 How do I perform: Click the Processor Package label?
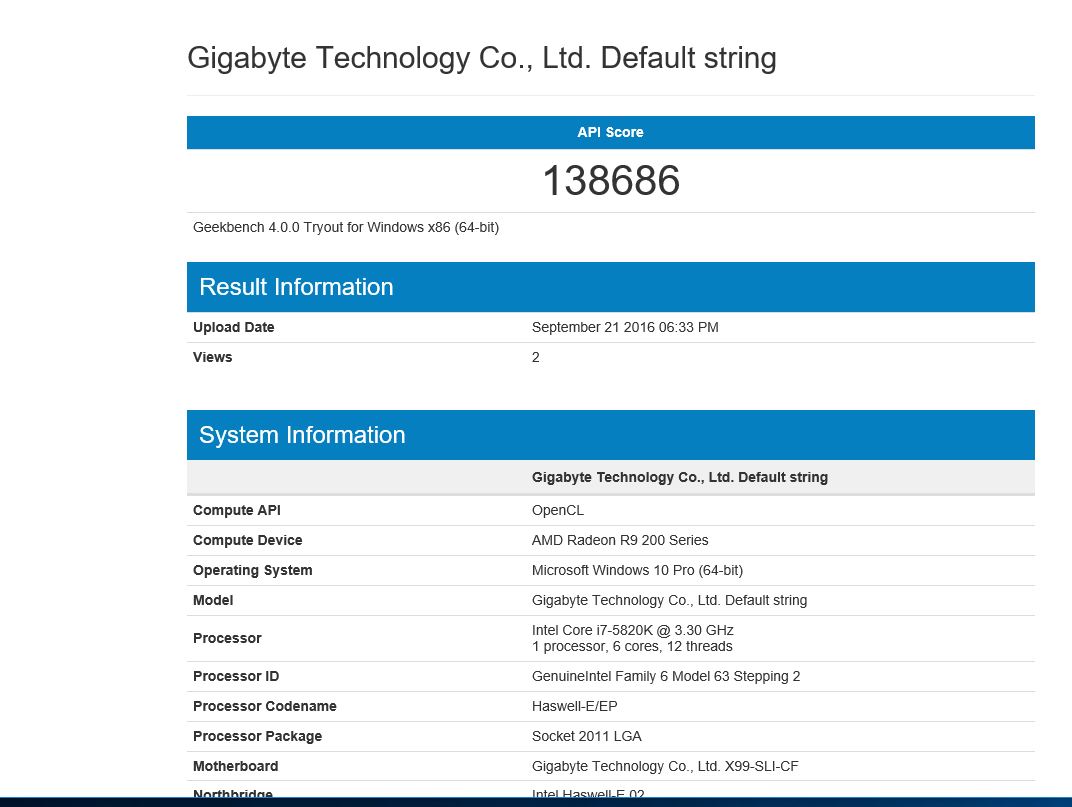[257, 737]
